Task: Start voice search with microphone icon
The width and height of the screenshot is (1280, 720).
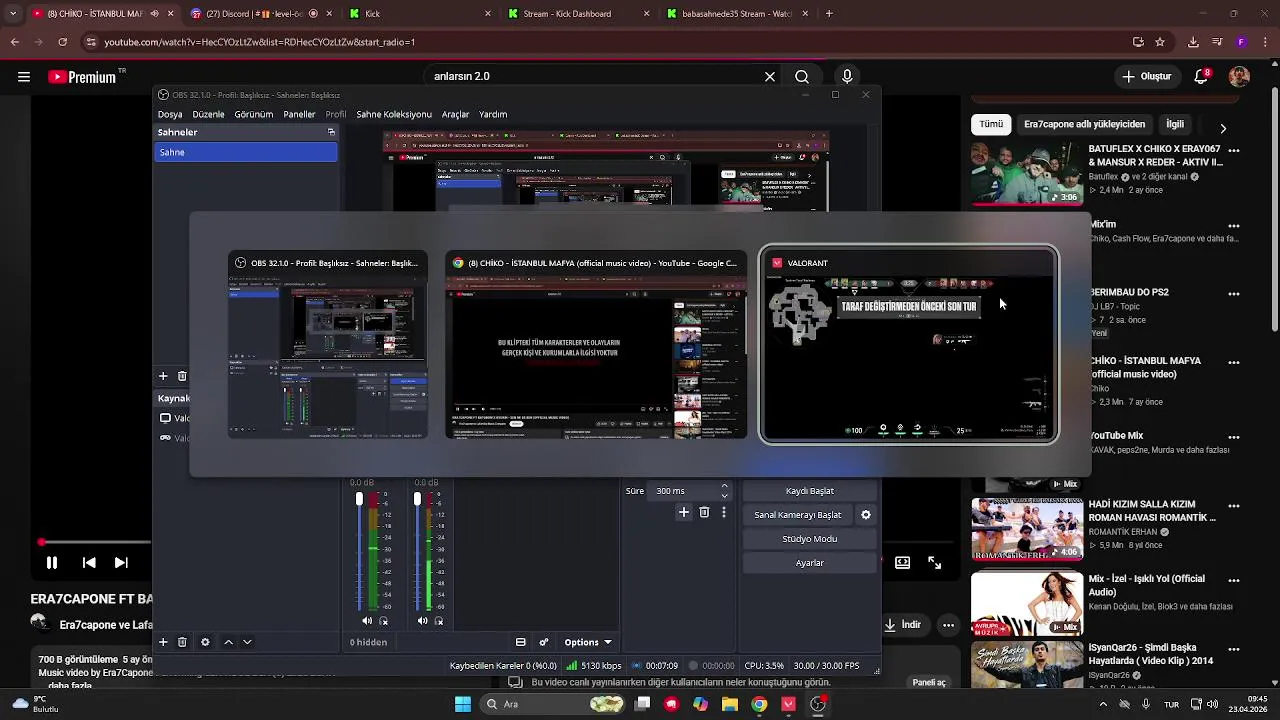Action: (847, 77)
